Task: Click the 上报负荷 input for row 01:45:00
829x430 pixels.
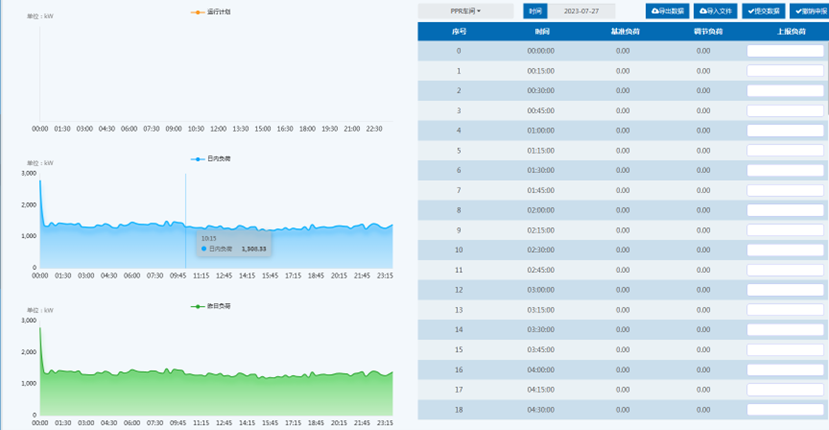Action: coord(785,190)
